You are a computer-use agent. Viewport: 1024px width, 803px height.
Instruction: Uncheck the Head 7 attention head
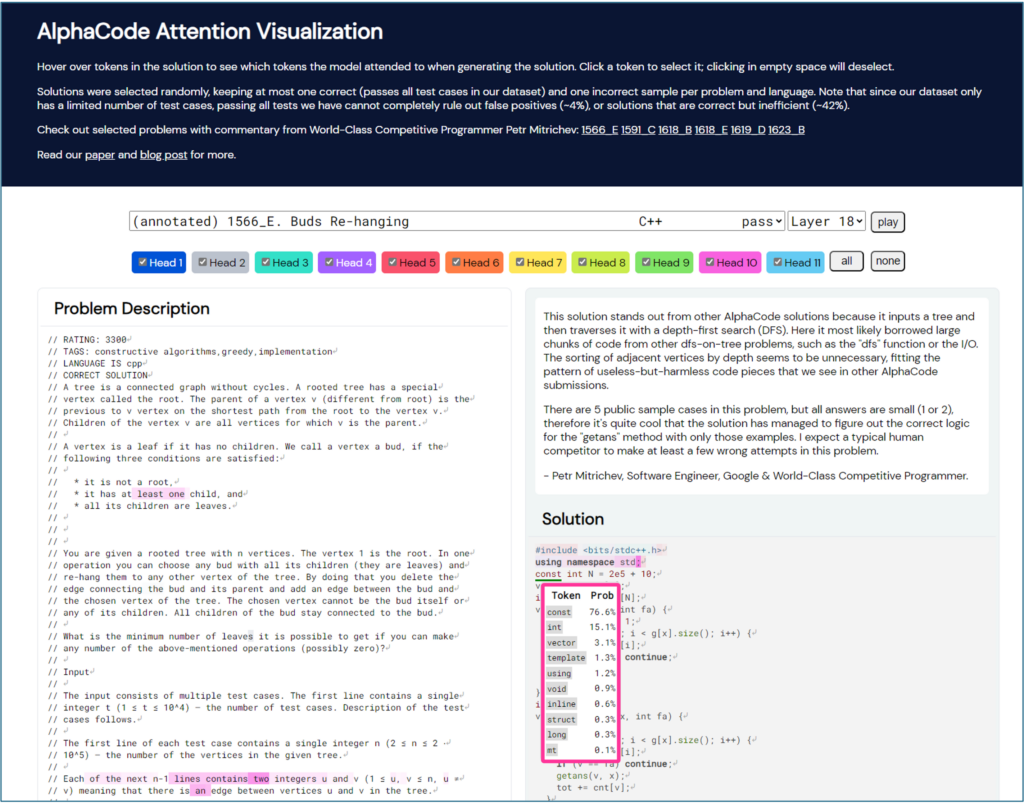tap(521, 262)
